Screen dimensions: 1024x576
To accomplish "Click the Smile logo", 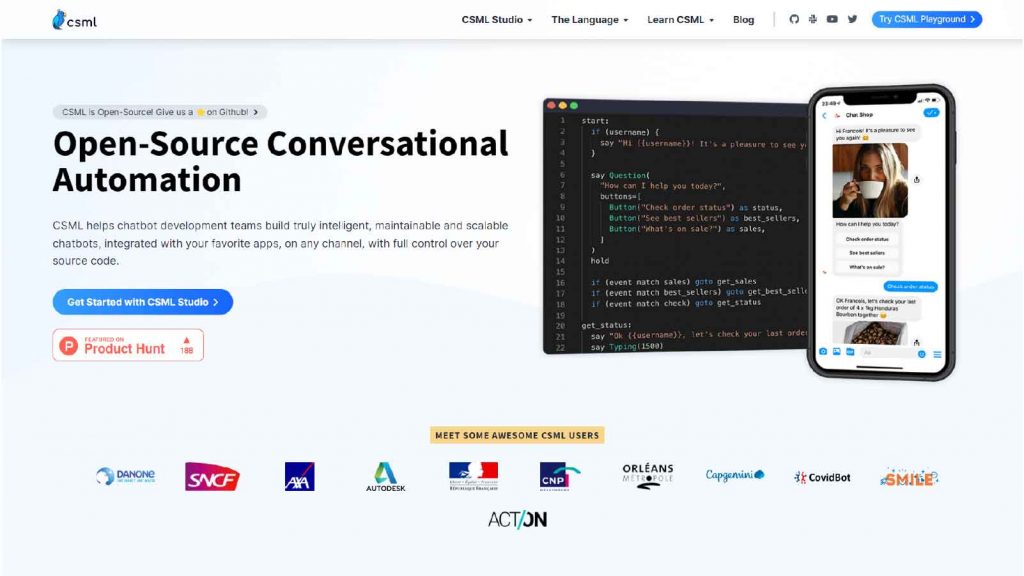I will coord(909,477).
